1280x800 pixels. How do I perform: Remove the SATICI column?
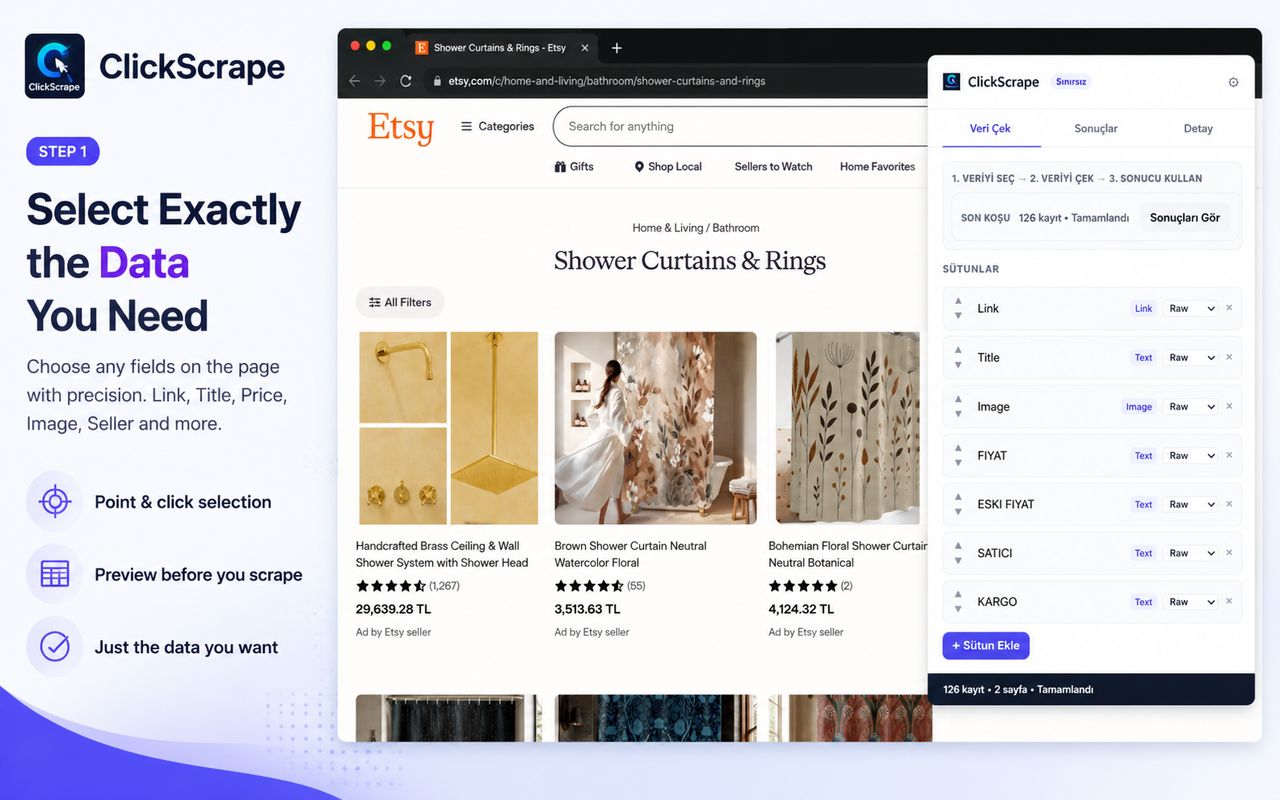point(1229,553)
